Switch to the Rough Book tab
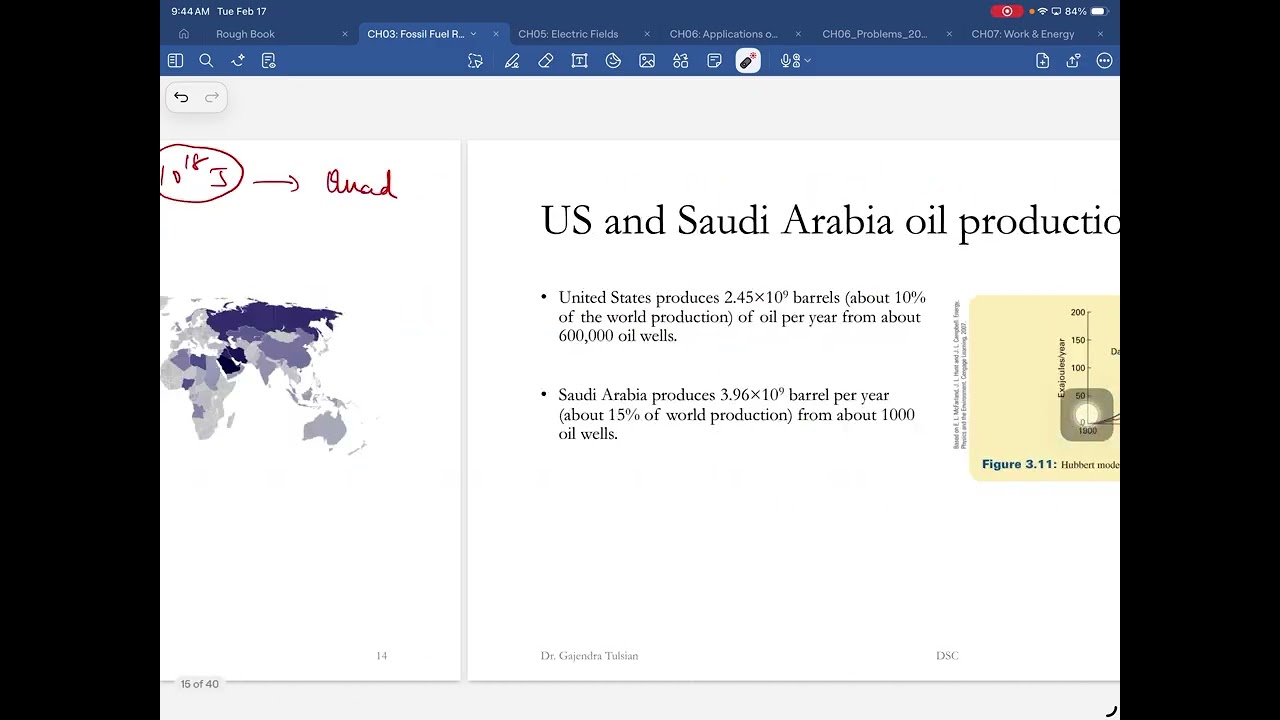Image resolution: width=1280 pixels, height=720 pixels. (x=245, y=34)
